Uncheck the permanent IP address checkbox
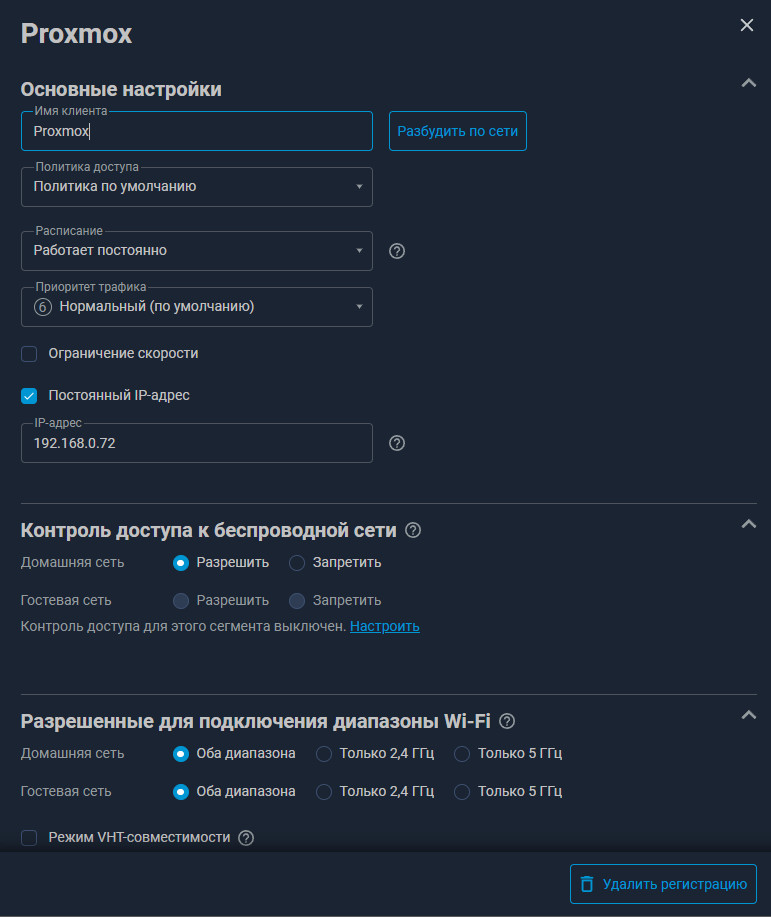 click(29, 396)
